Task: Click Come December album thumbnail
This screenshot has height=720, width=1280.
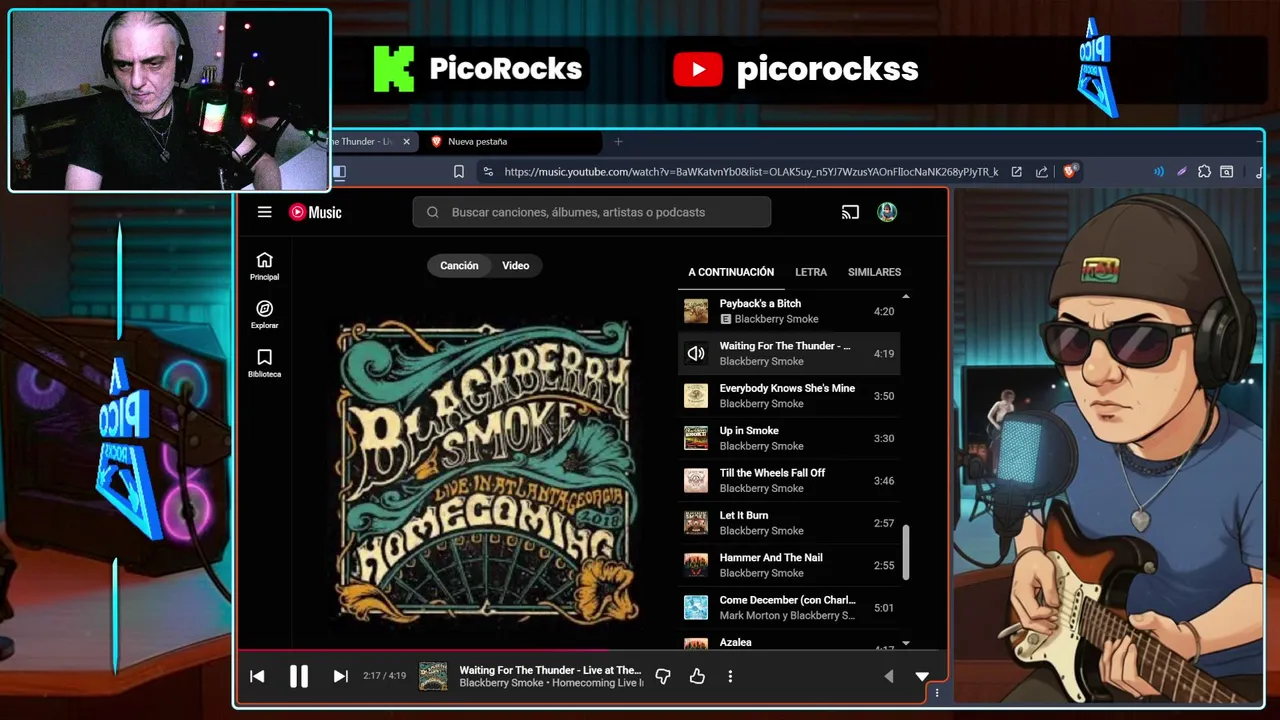Action: click(x=696, y=607)
